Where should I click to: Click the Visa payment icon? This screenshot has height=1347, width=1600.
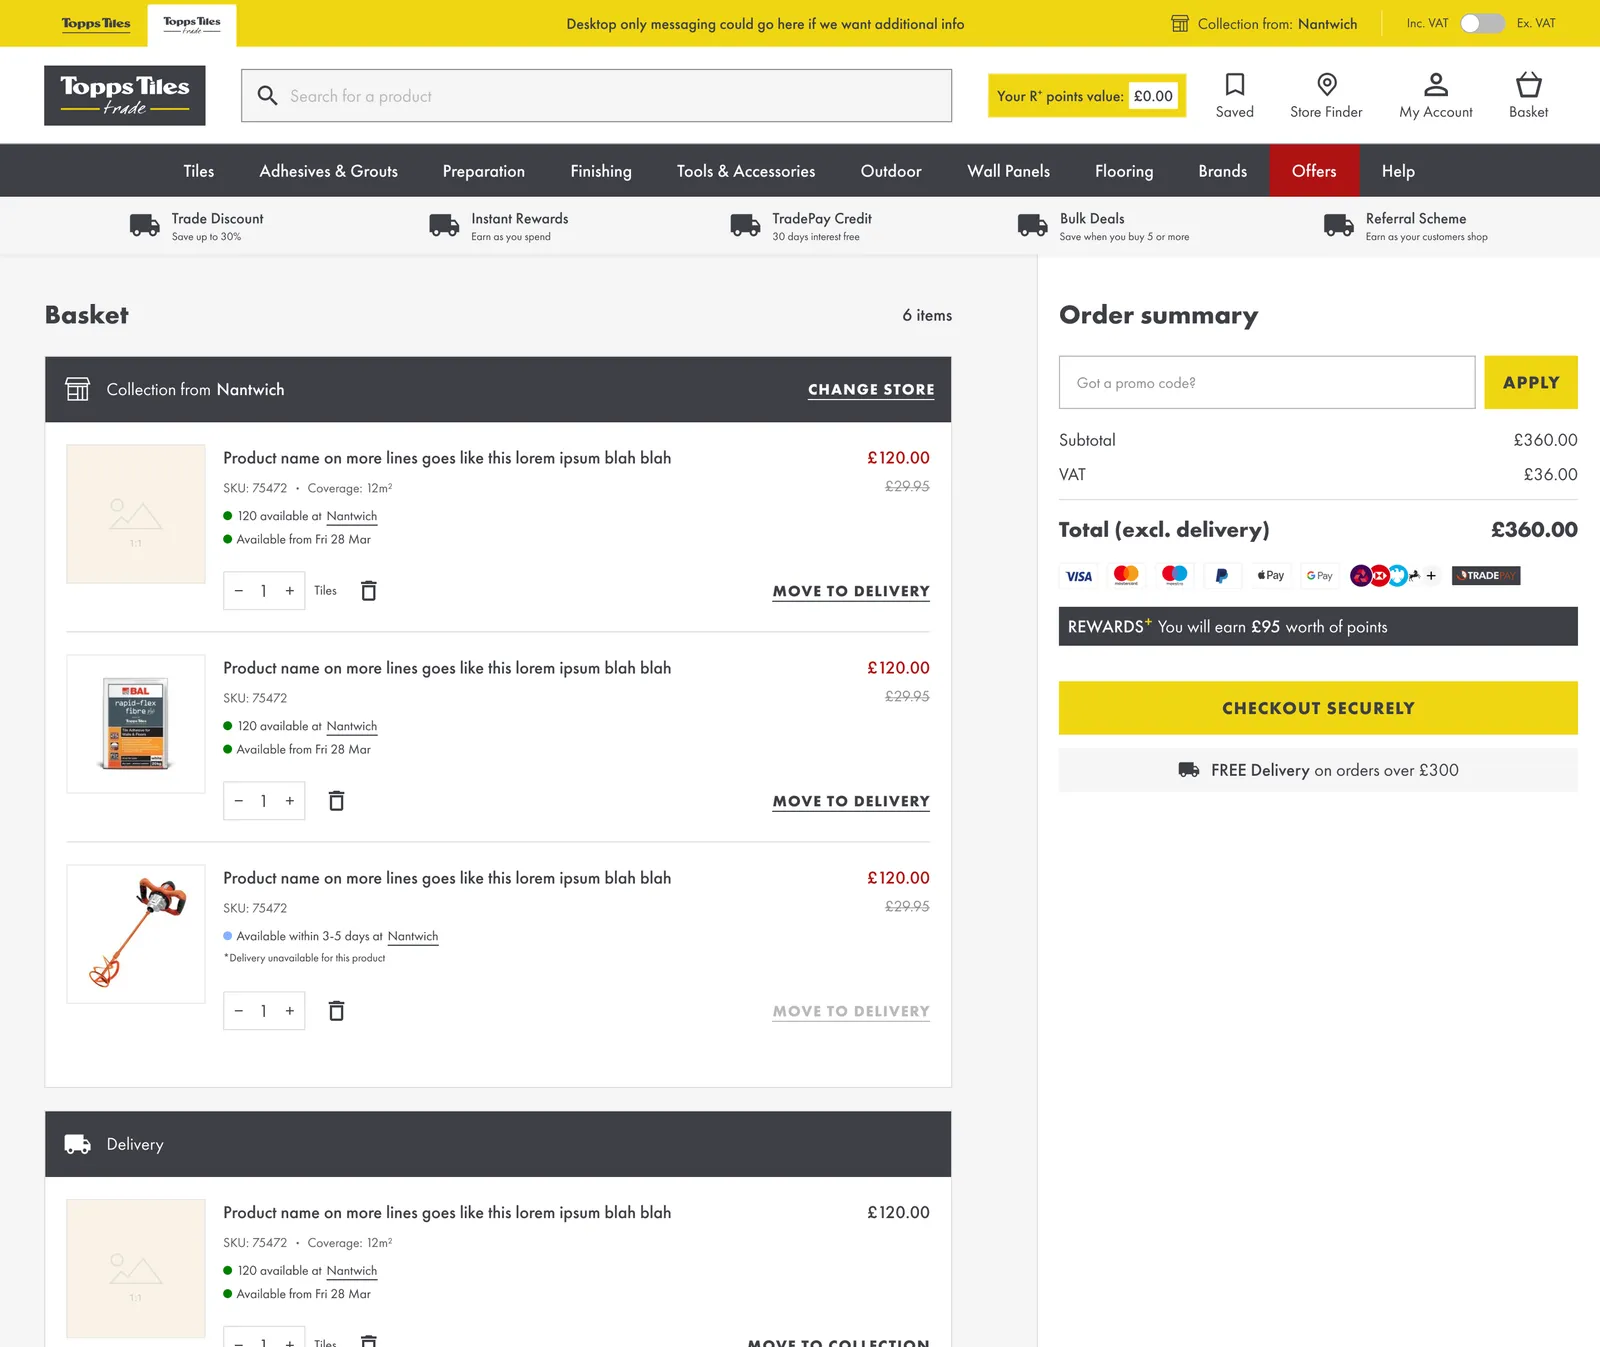(x=1079, y=576)
